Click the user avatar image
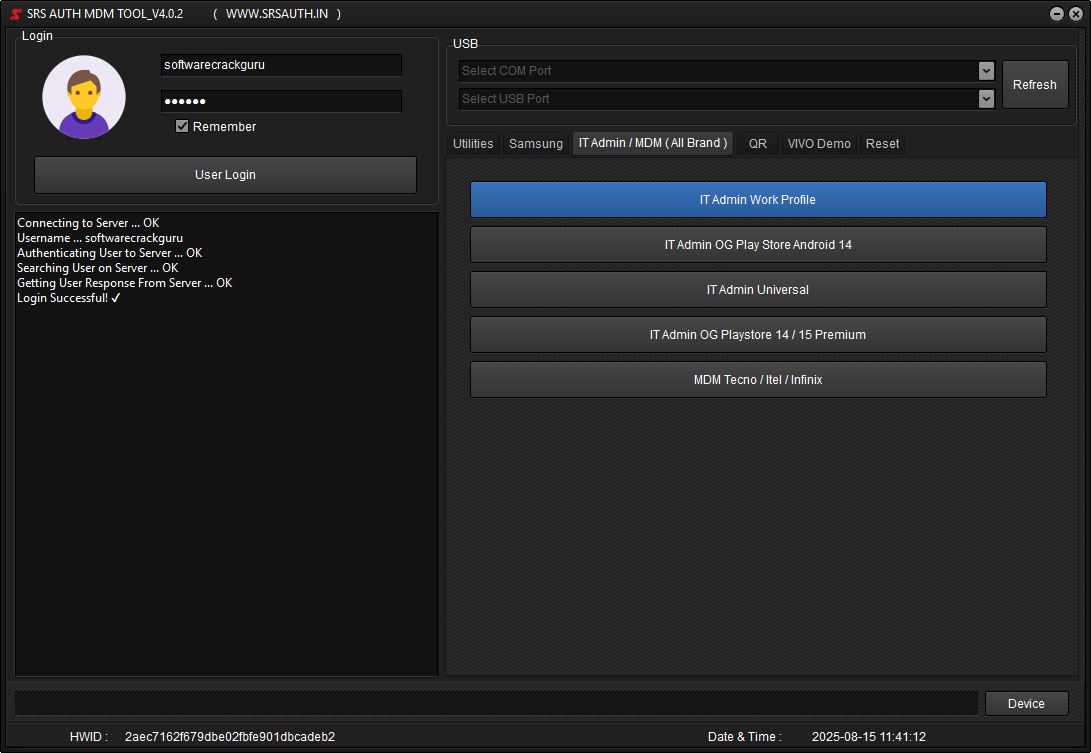The image size is (1091, 753). pyautogui.click(x=84, y=97)
